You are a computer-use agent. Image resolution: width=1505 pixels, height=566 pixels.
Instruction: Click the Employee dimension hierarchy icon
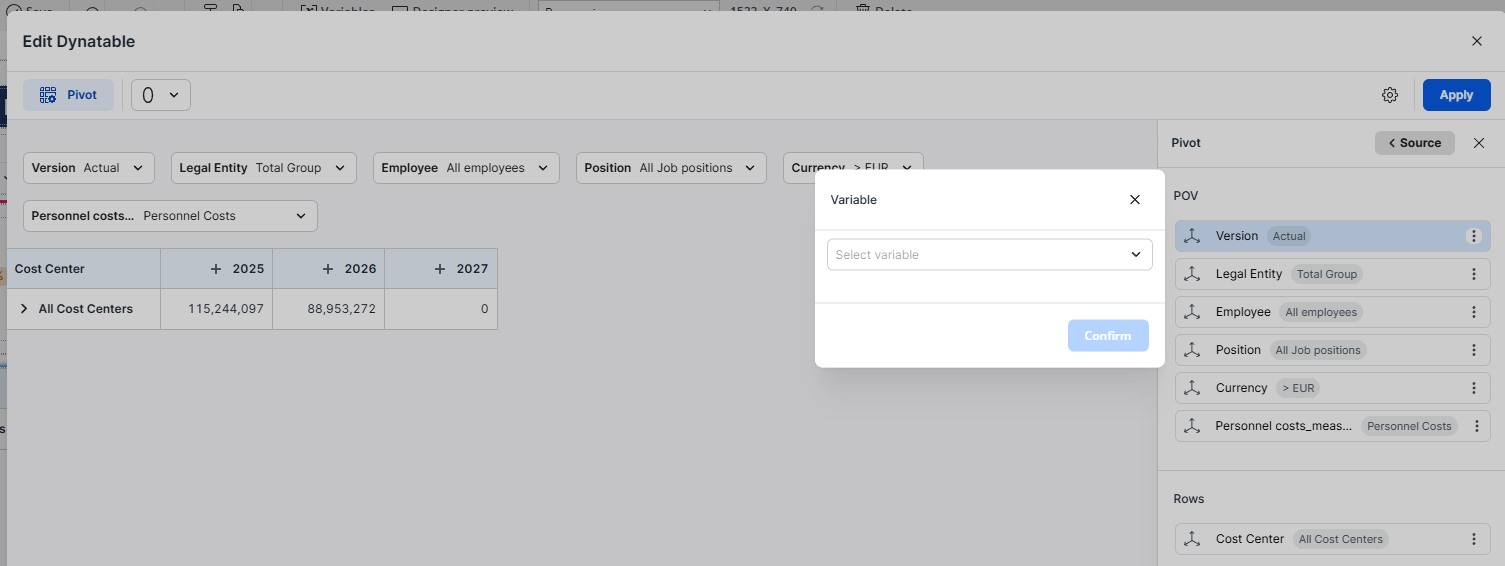(x=1191, y=312)
